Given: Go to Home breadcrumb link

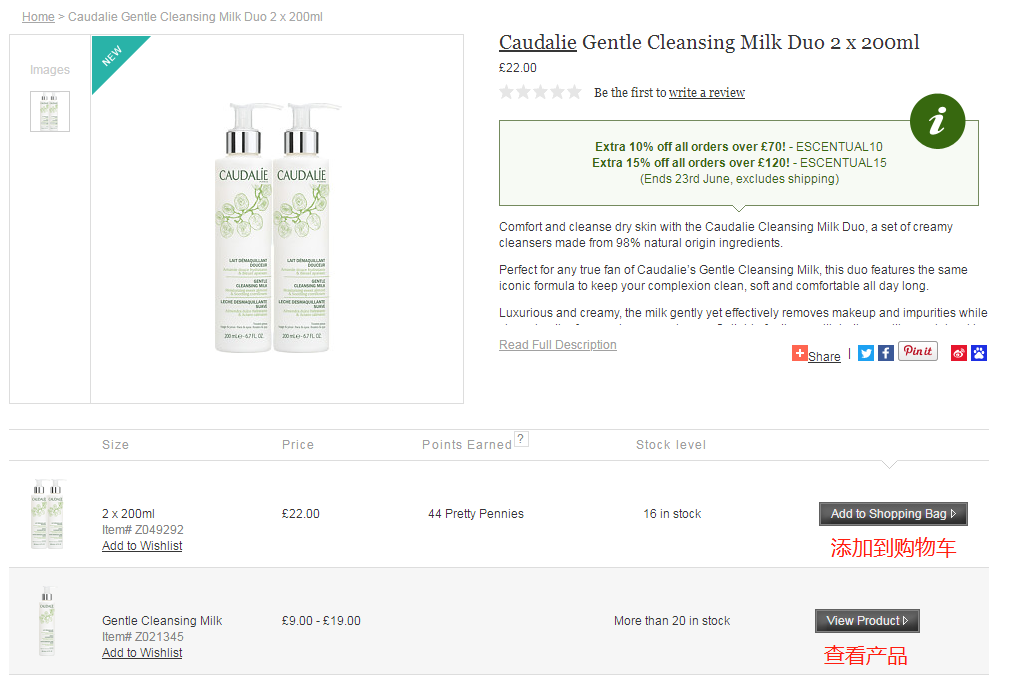Looking at the screenshot, I should 38,17.
